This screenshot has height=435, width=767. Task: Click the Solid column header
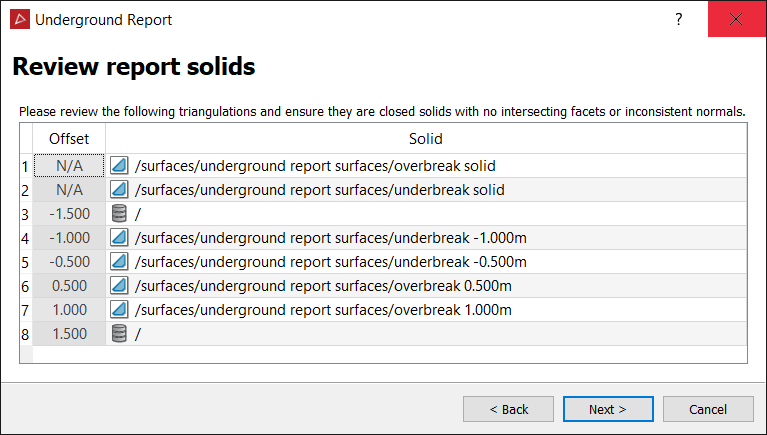tap(426, 138)
